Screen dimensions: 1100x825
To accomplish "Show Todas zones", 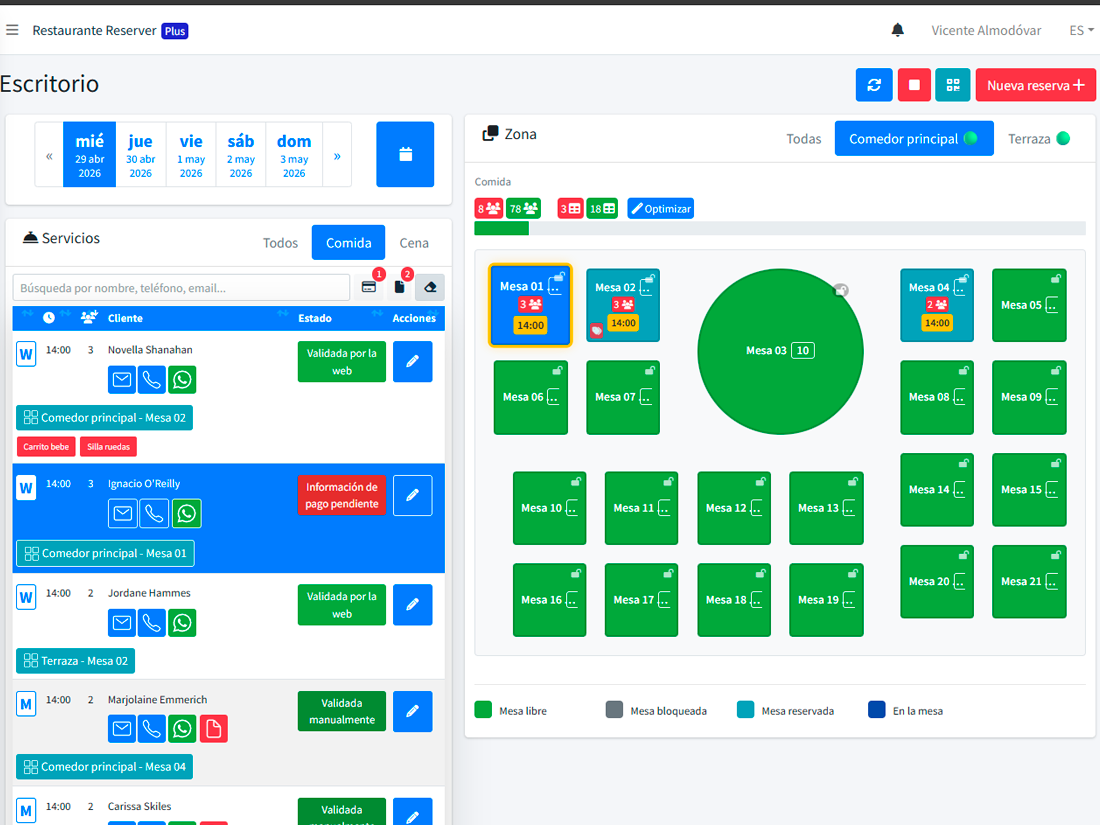I will (803, 139).
